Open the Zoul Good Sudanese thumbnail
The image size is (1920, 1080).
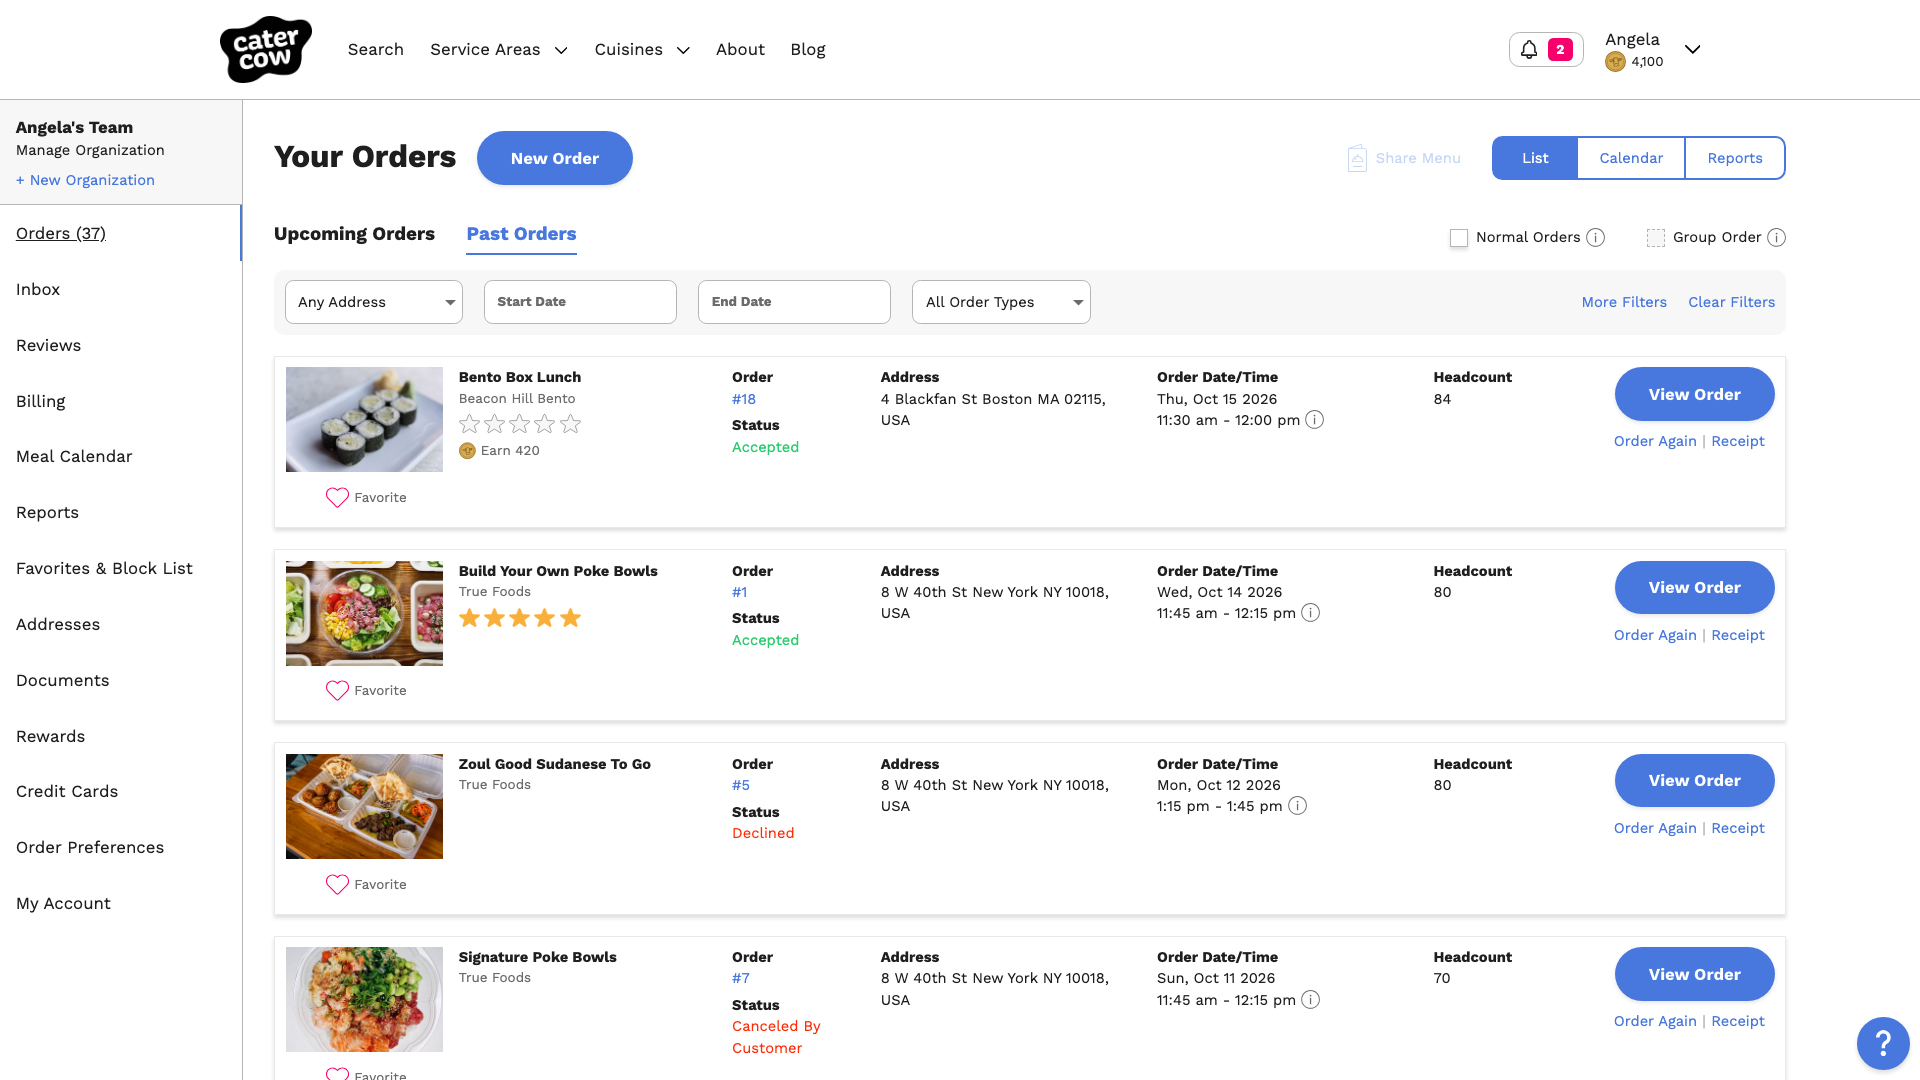click(364, 807)
